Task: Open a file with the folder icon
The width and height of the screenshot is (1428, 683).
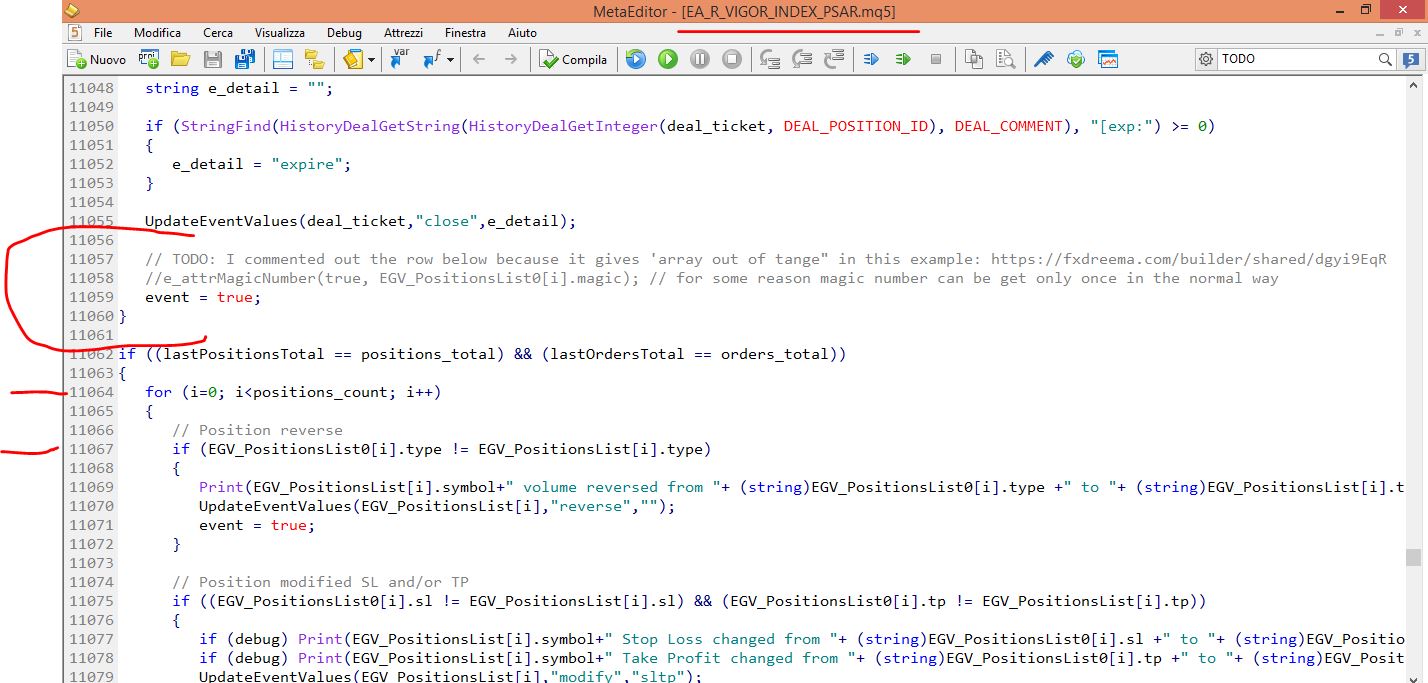Action: click(180, 59)
